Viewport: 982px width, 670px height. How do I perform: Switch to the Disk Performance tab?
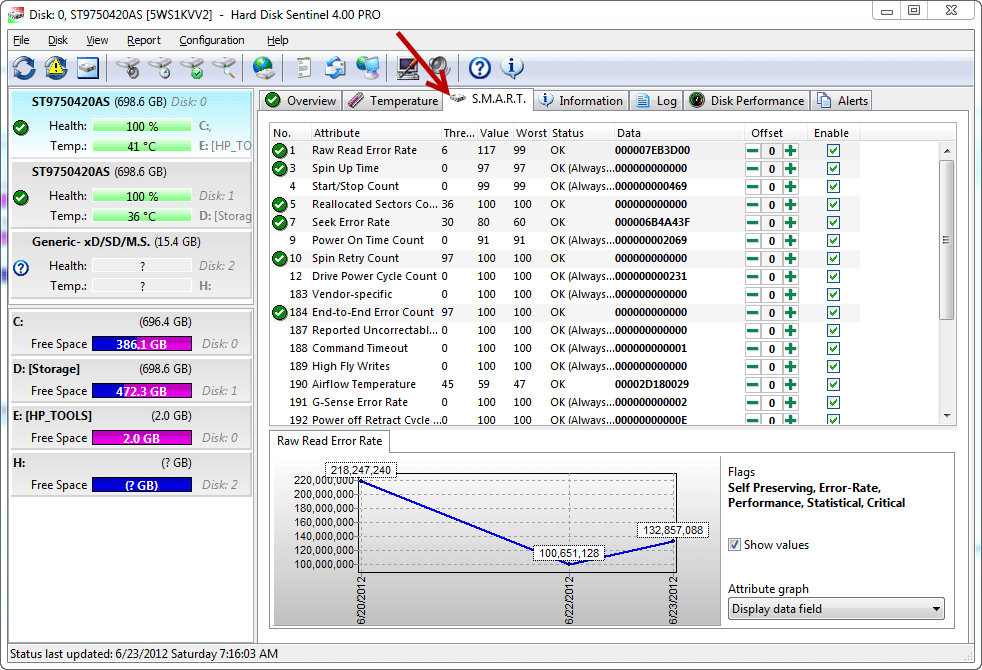[x=747, y=101]
